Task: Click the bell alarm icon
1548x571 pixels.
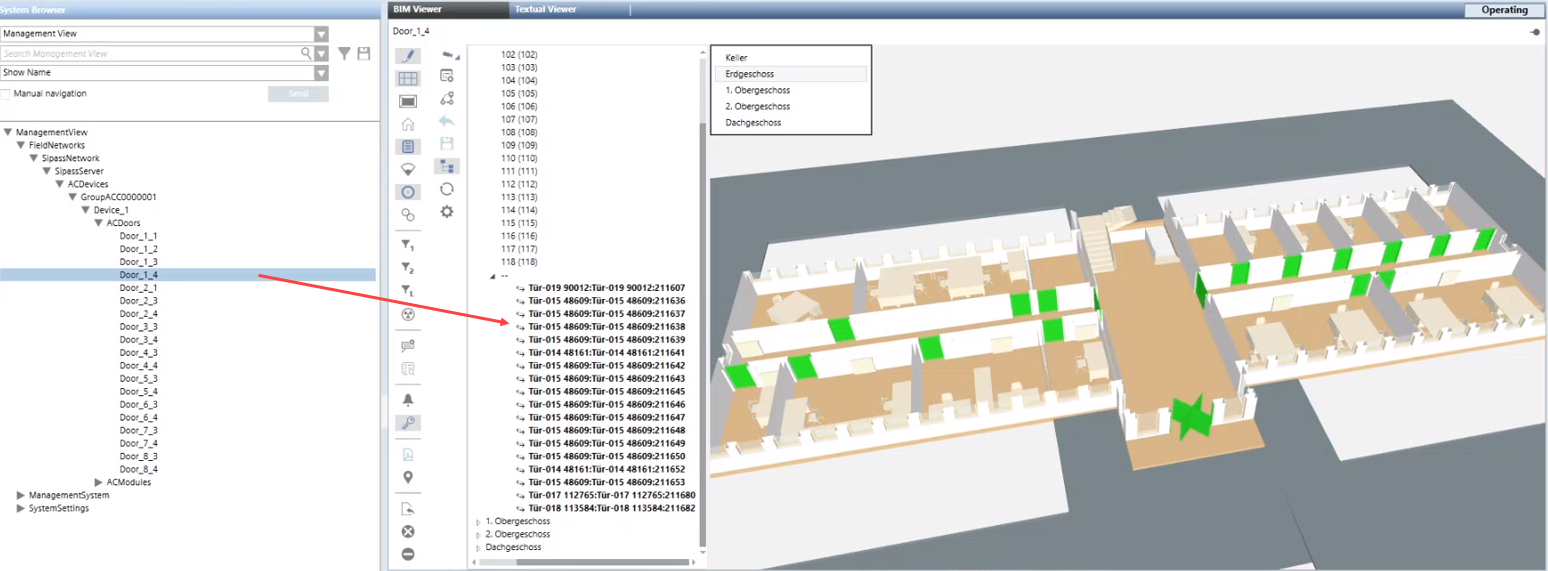Action: (408, 399)
